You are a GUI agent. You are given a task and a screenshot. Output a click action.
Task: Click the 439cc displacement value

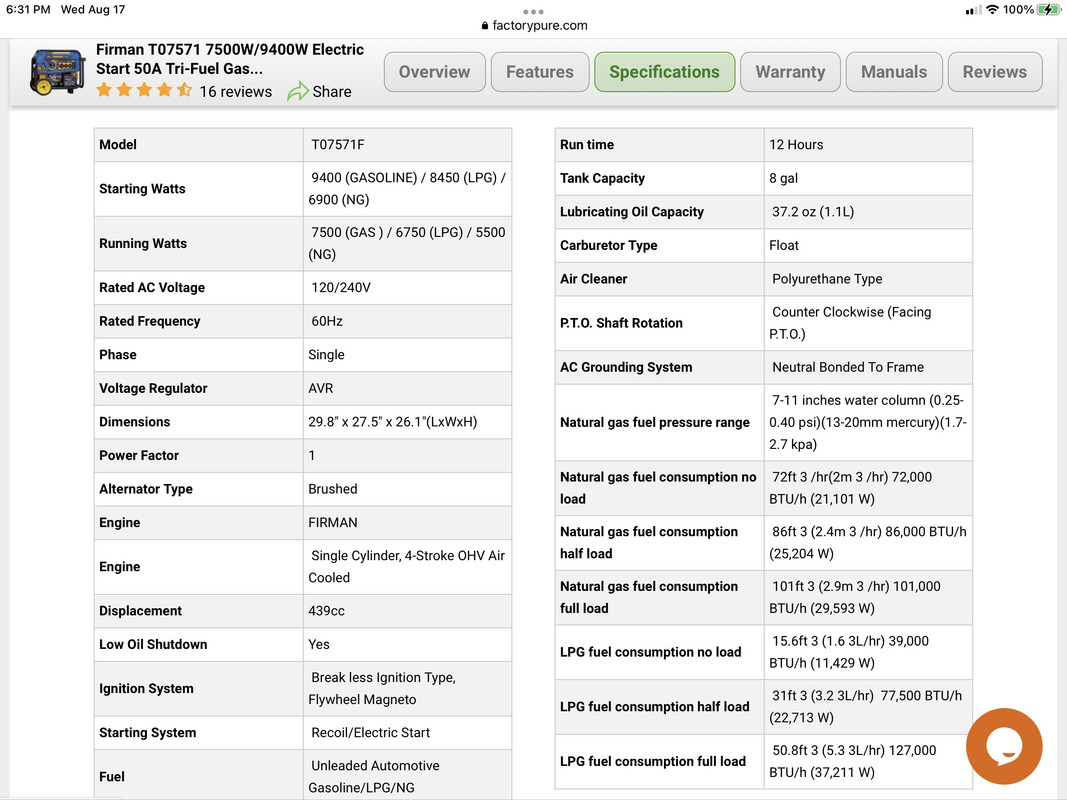tap(326, 611)
